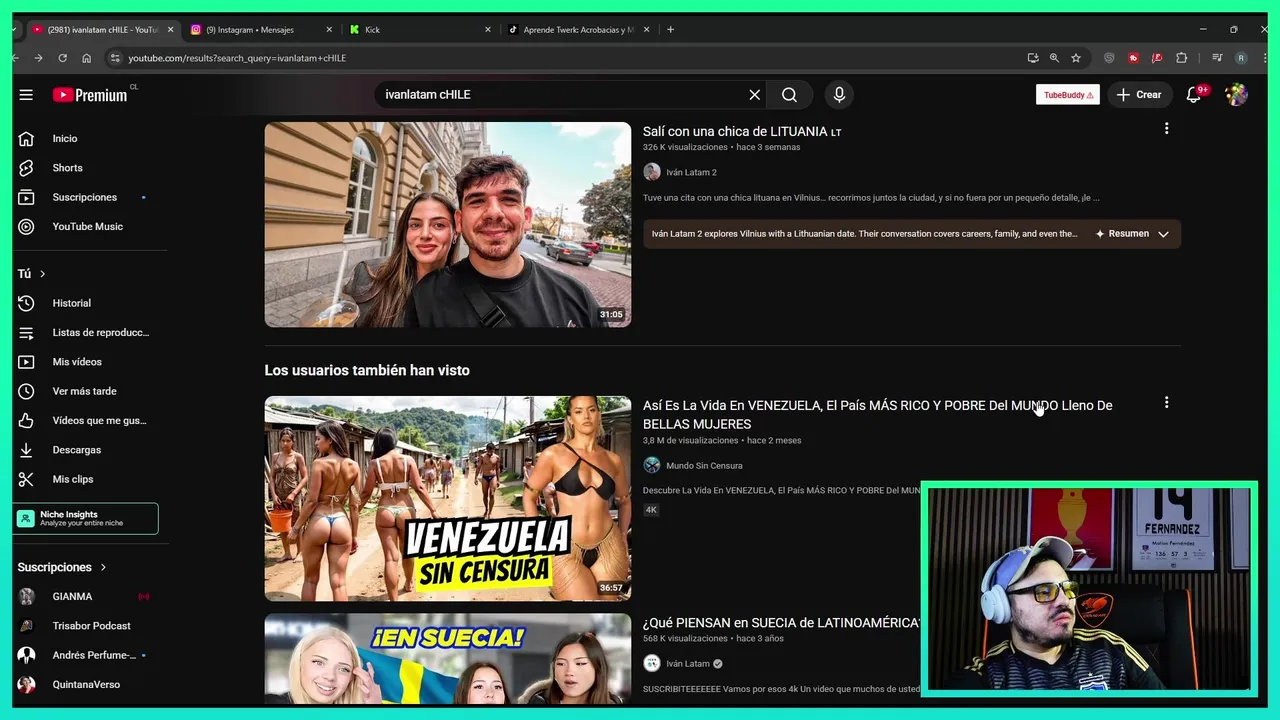Open the TubeBuddy button
This screenshot has width=1280, height=720.
point(1068,95)
